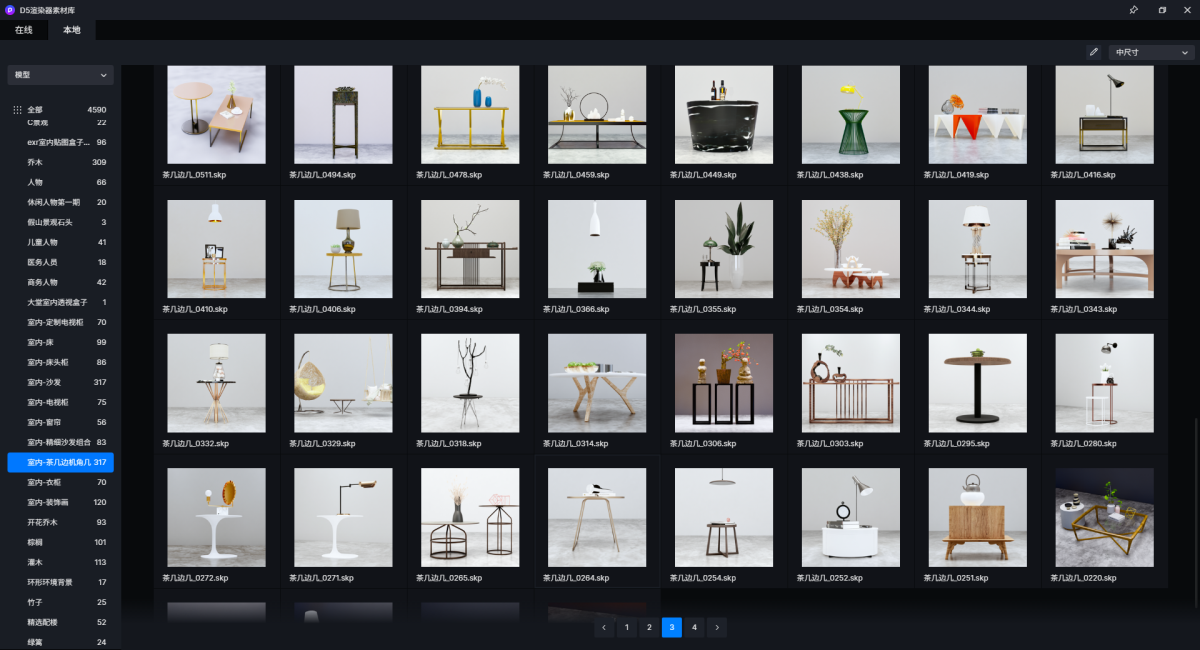Viewport: 1200px width, 650px height.
Task: Select the 精选配楼 category
Action: [x=61, y=622]
